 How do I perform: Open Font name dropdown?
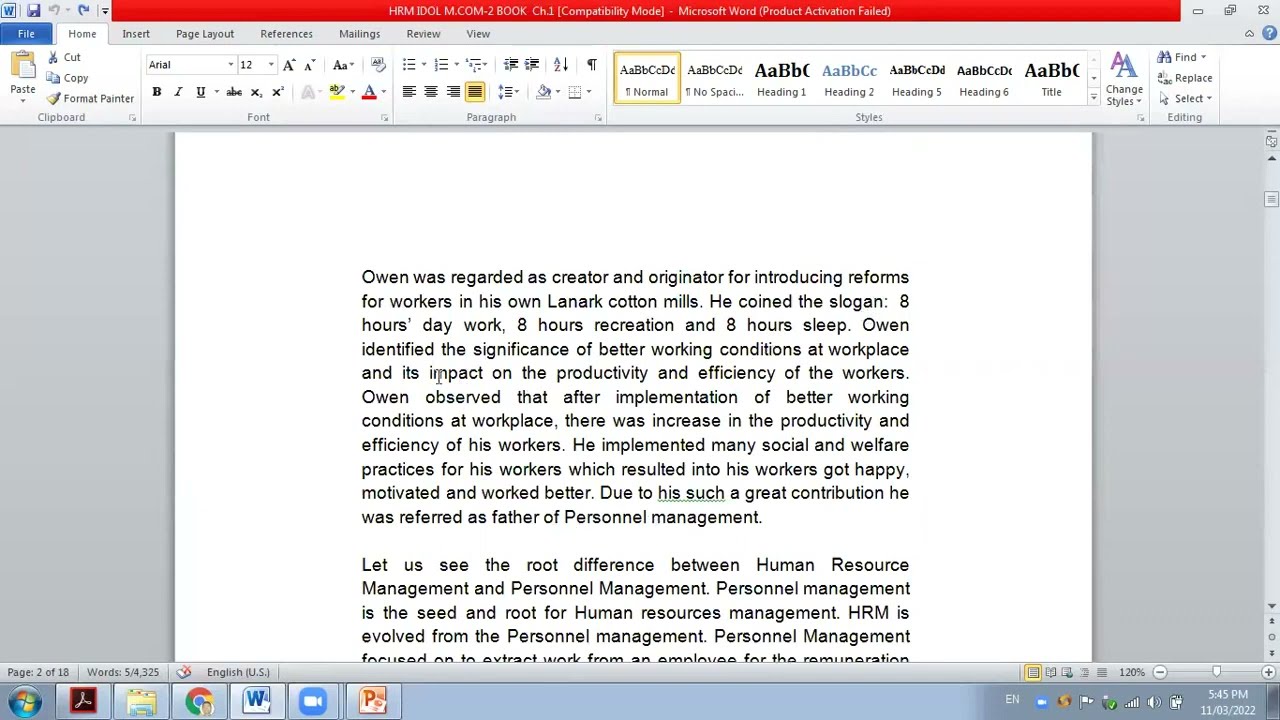tap(230, 65)
